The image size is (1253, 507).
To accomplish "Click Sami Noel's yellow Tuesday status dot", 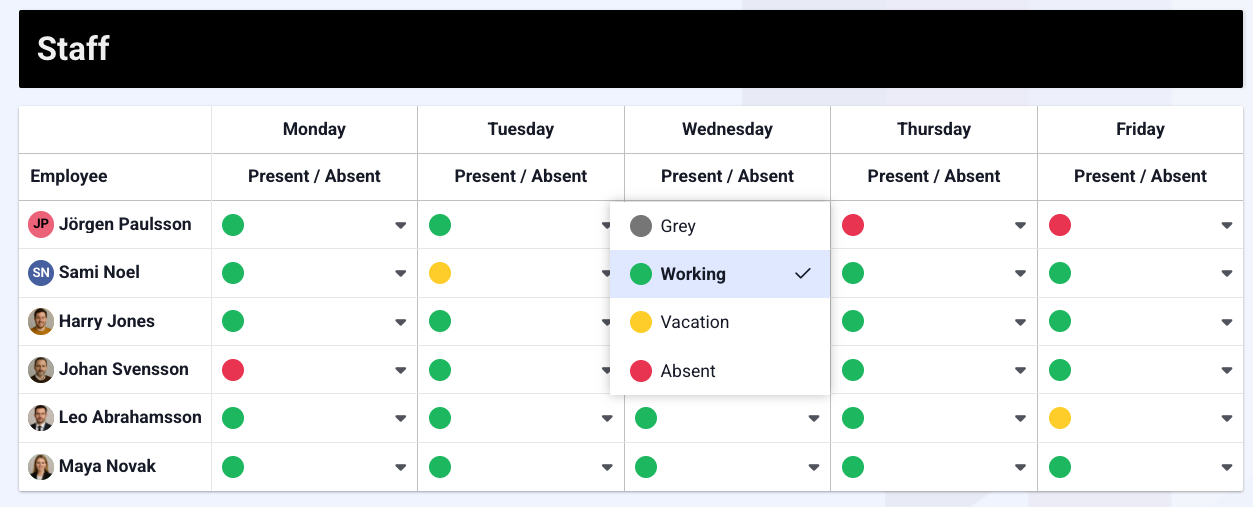I will [x=440, y=273].
